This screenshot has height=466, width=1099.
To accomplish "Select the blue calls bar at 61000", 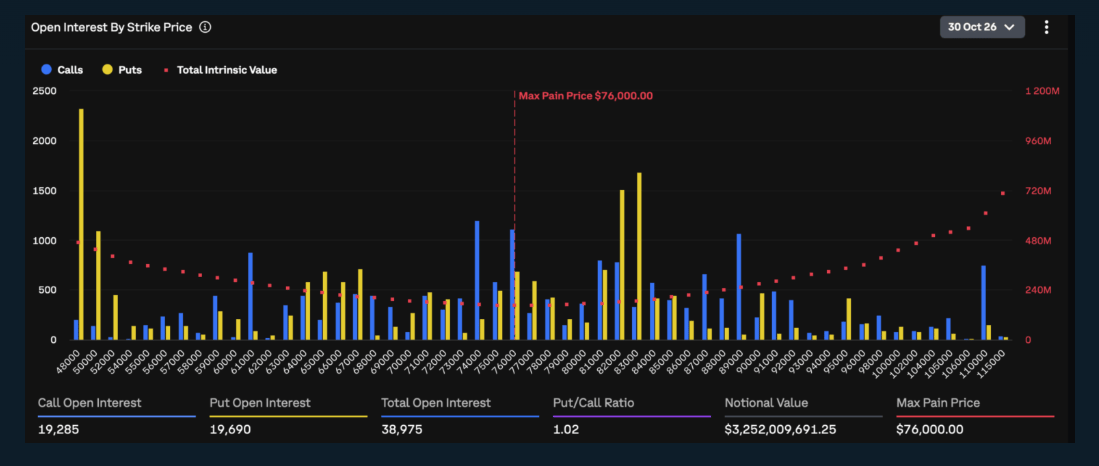I will (x=250, y=296).
